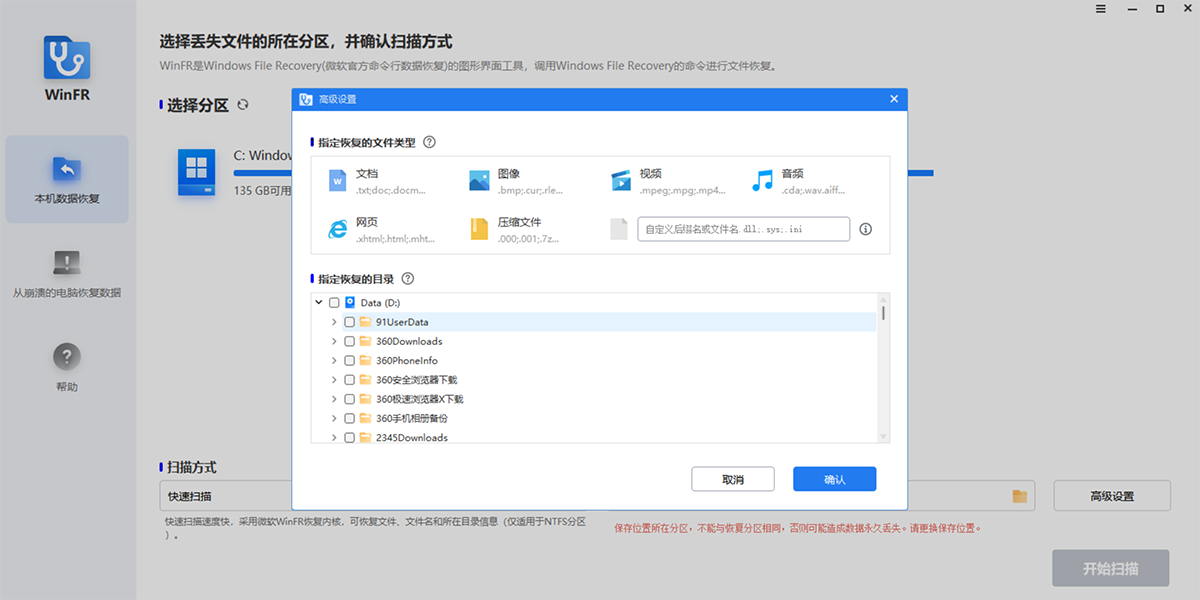Click the custom file extension input field

click(x=743, y=229)
